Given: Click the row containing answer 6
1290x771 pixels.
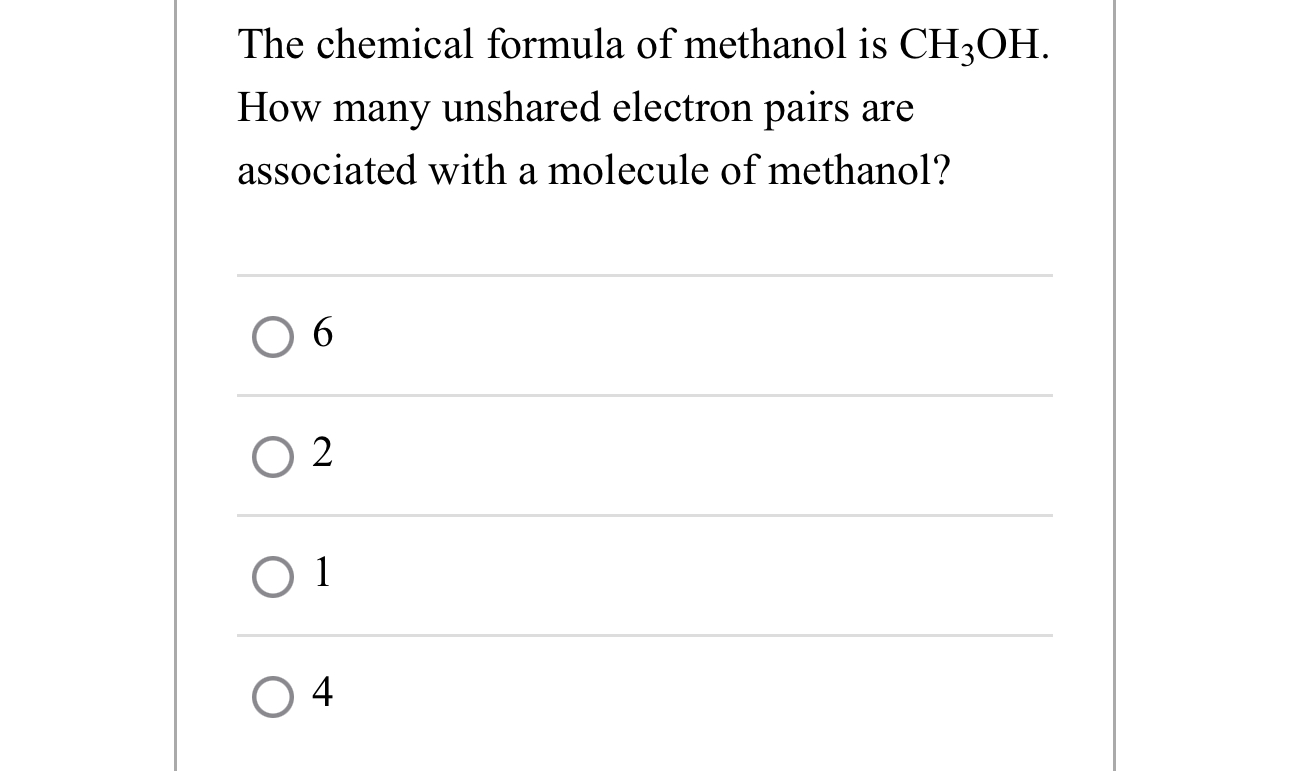Looking at the screenshot, I should coord(645,336).
